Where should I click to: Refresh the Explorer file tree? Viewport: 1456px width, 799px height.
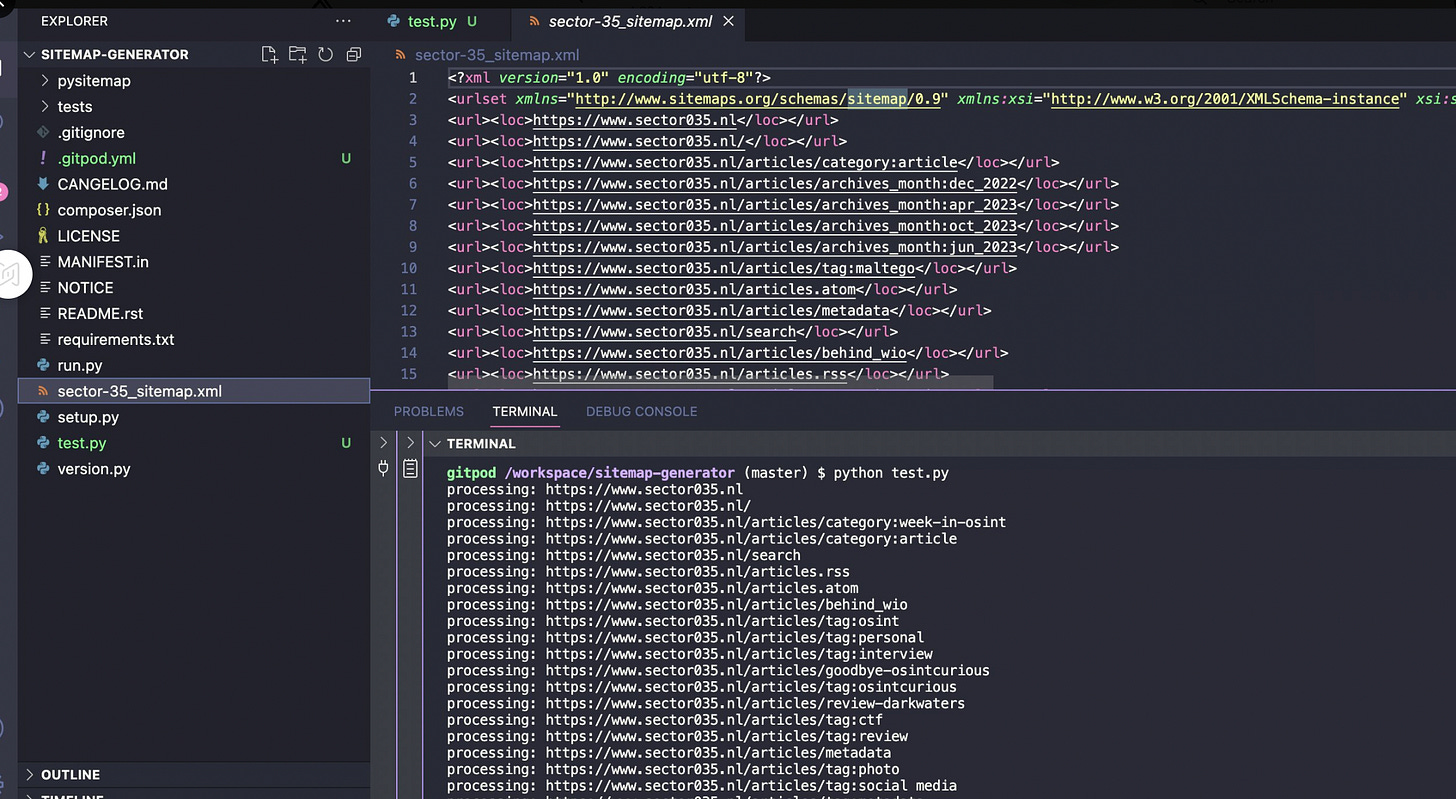(x=325, y=55)
